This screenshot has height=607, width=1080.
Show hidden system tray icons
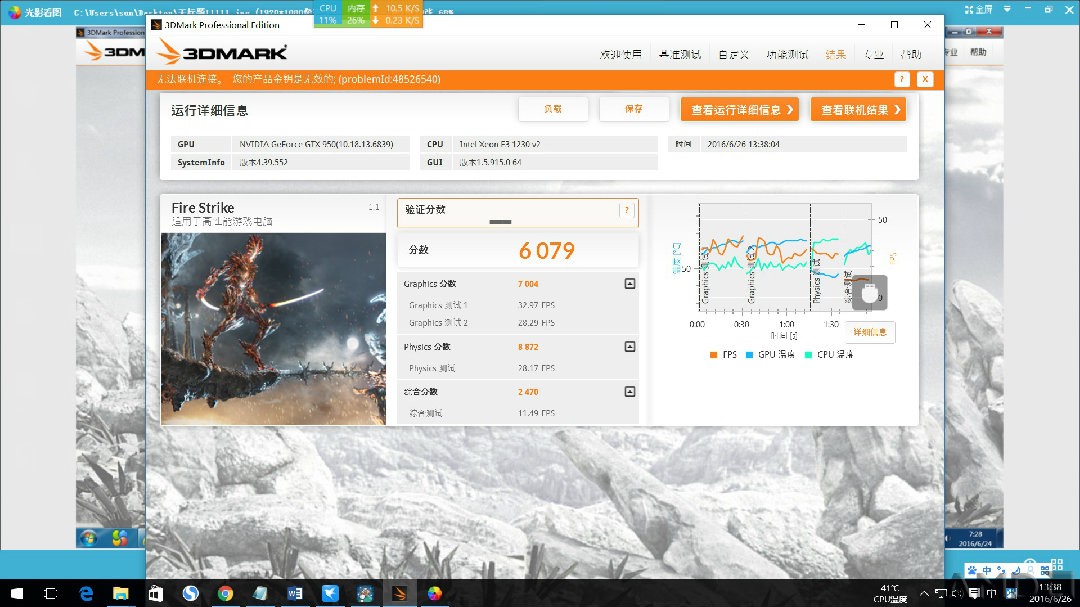click(x=924, y=593)
